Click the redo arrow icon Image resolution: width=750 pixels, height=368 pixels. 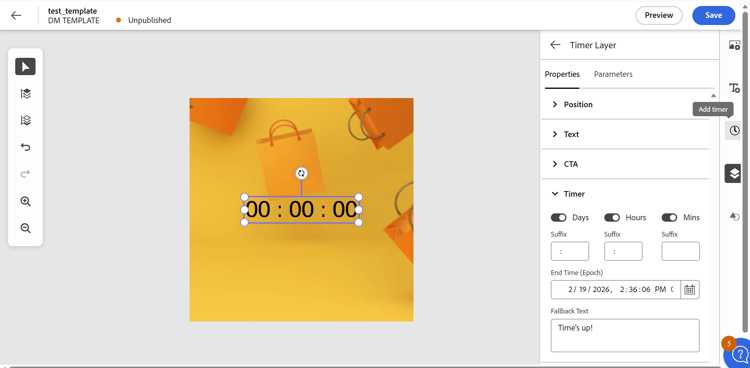click(25, 174)
